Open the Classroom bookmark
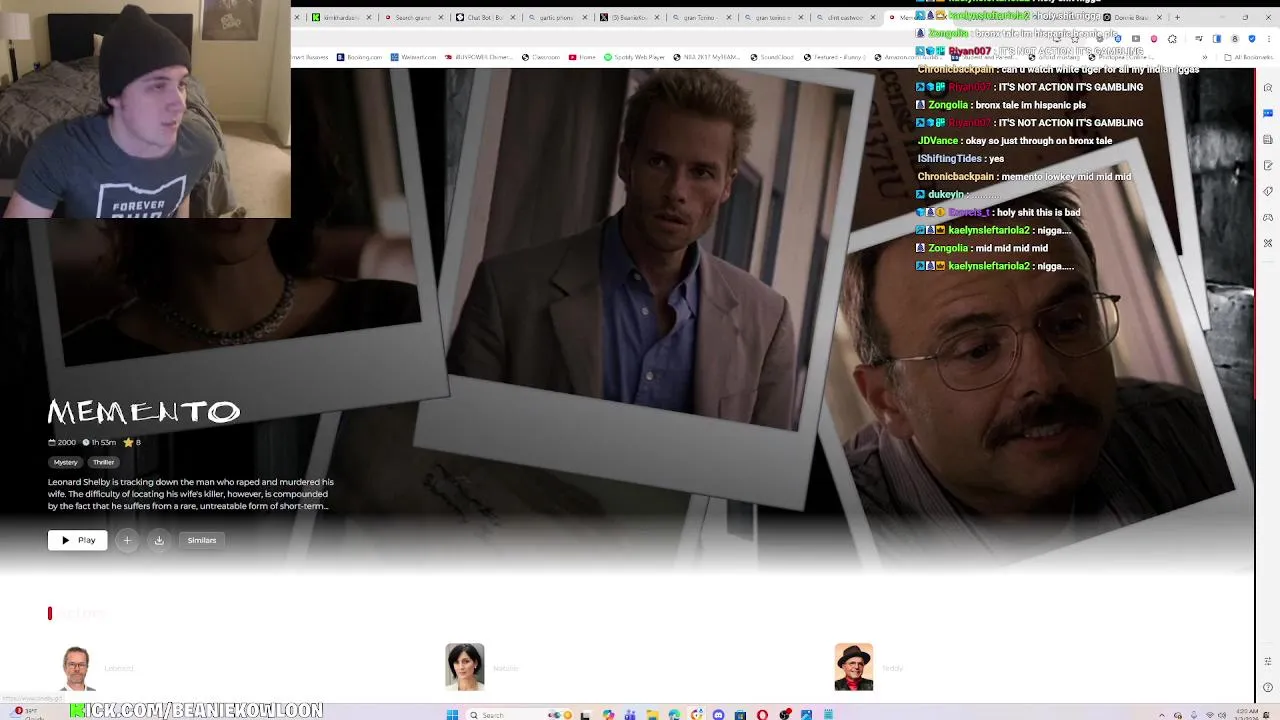 click(x=541, y=57)
